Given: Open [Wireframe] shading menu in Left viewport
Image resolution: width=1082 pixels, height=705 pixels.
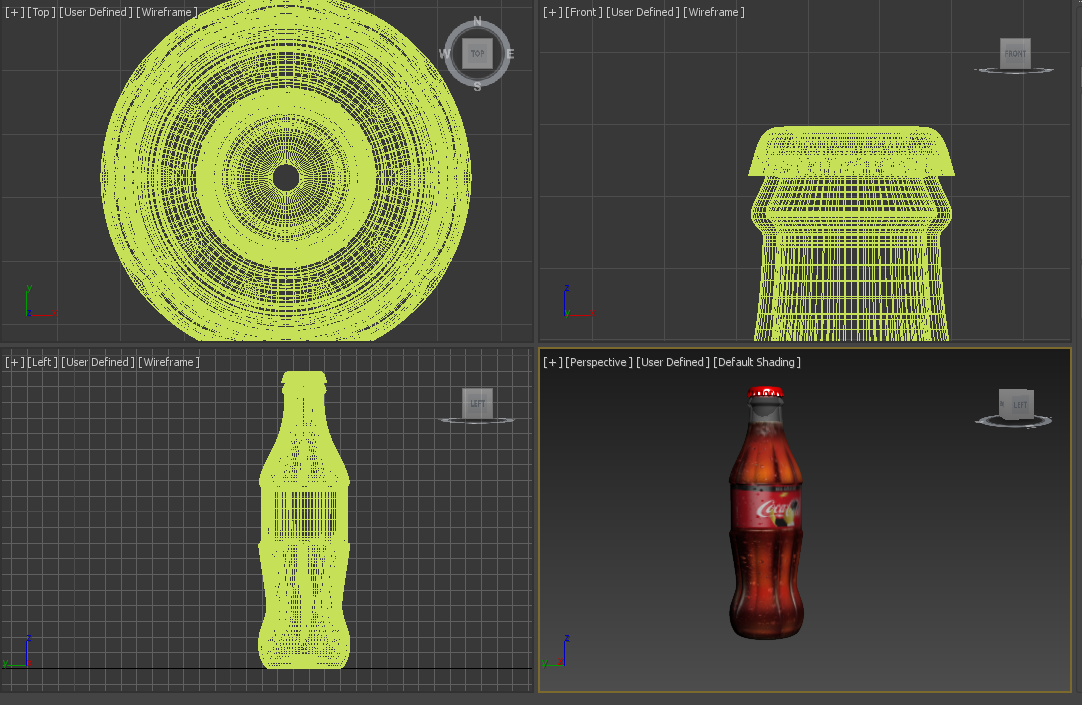Looking at the screenshot, I should coord(169,362).
